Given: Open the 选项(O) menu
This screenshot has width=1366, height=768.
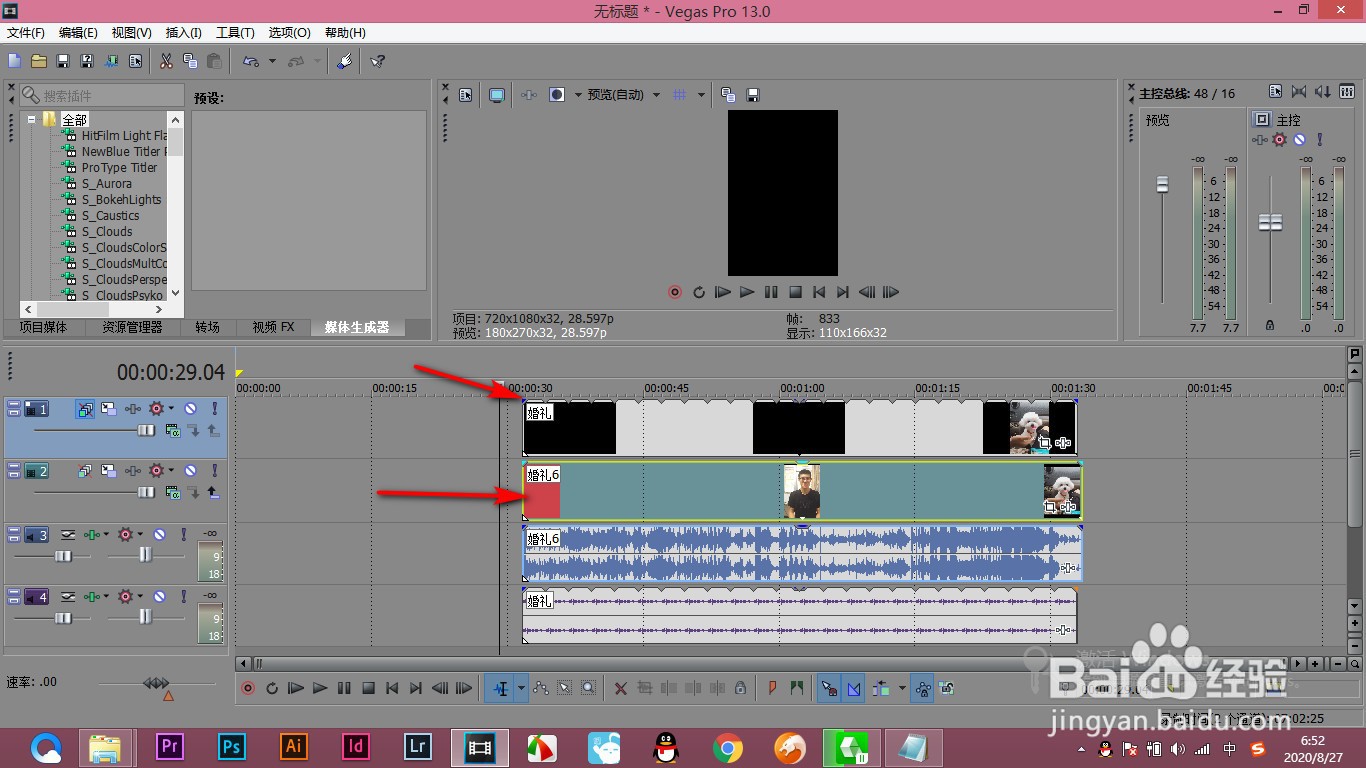Looking at the screenshot, I should pyautogui.click(x=289, y=33).
